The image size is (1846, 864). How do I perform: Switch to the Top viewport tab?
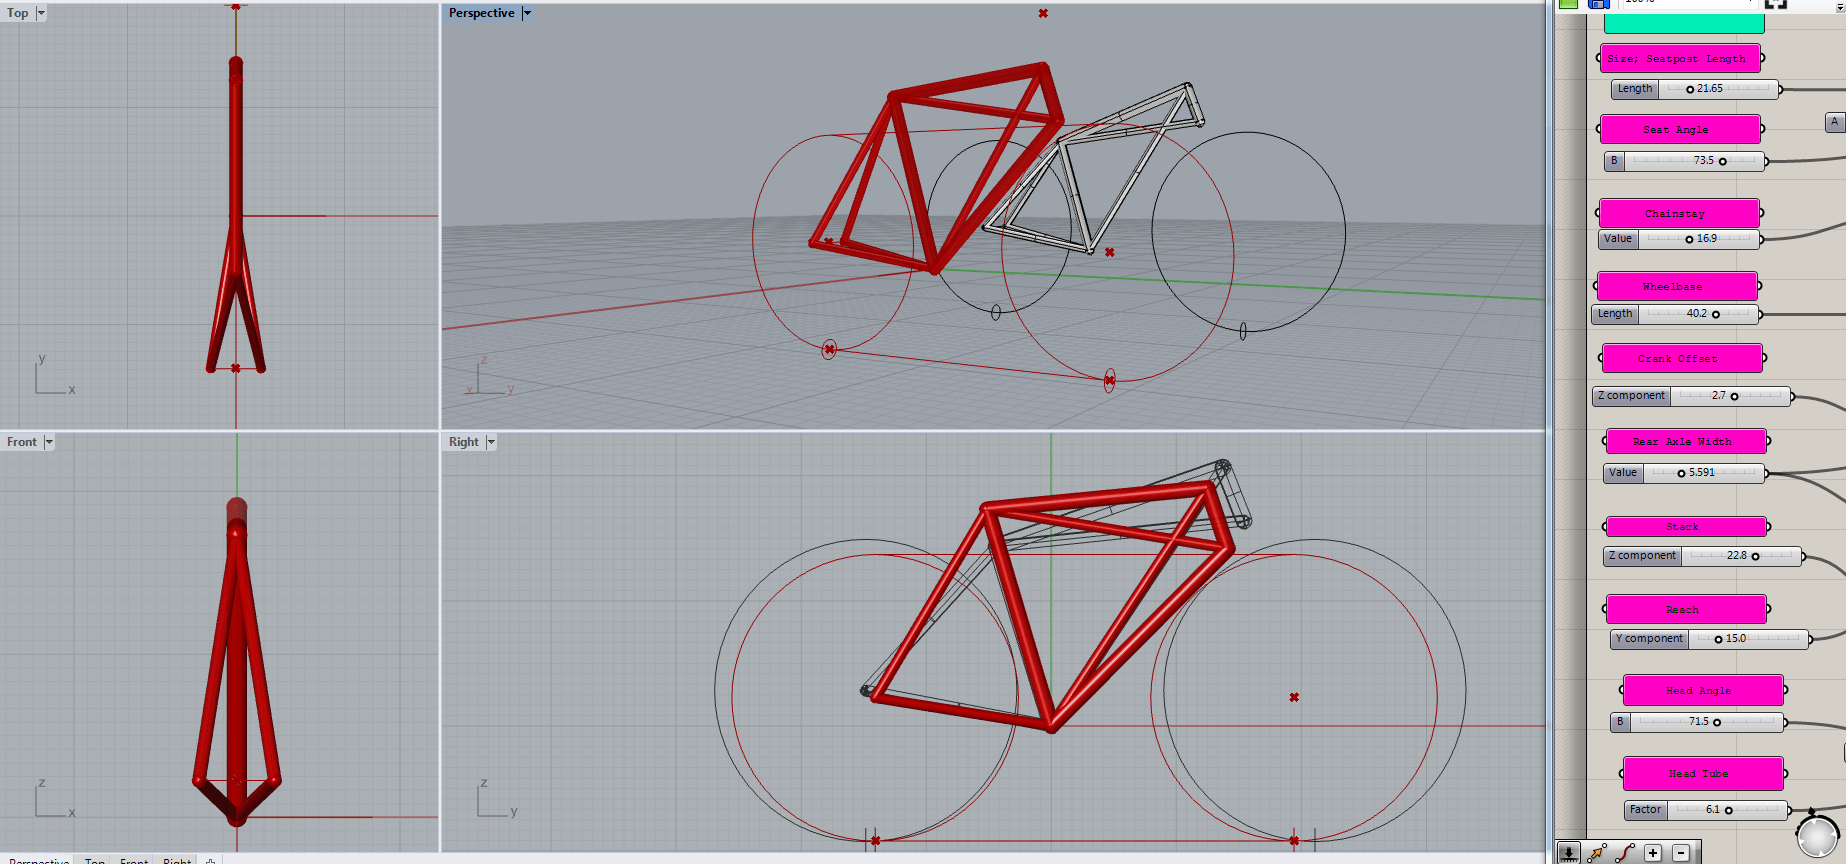click(x=94, y=860)
